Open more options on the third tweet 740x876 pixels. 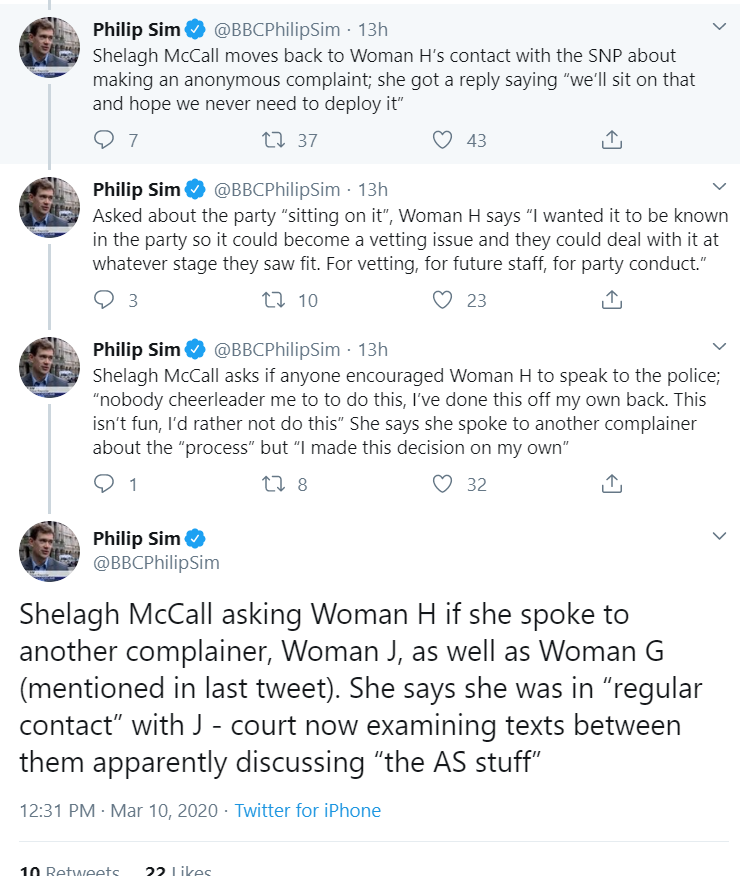tap(719, 346)
